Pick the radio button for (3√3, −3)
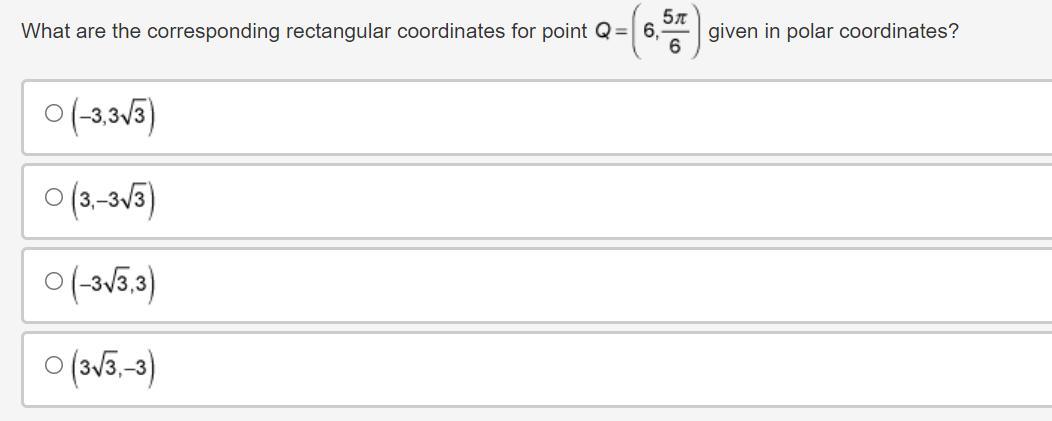1052x421 pixels. 54,365
